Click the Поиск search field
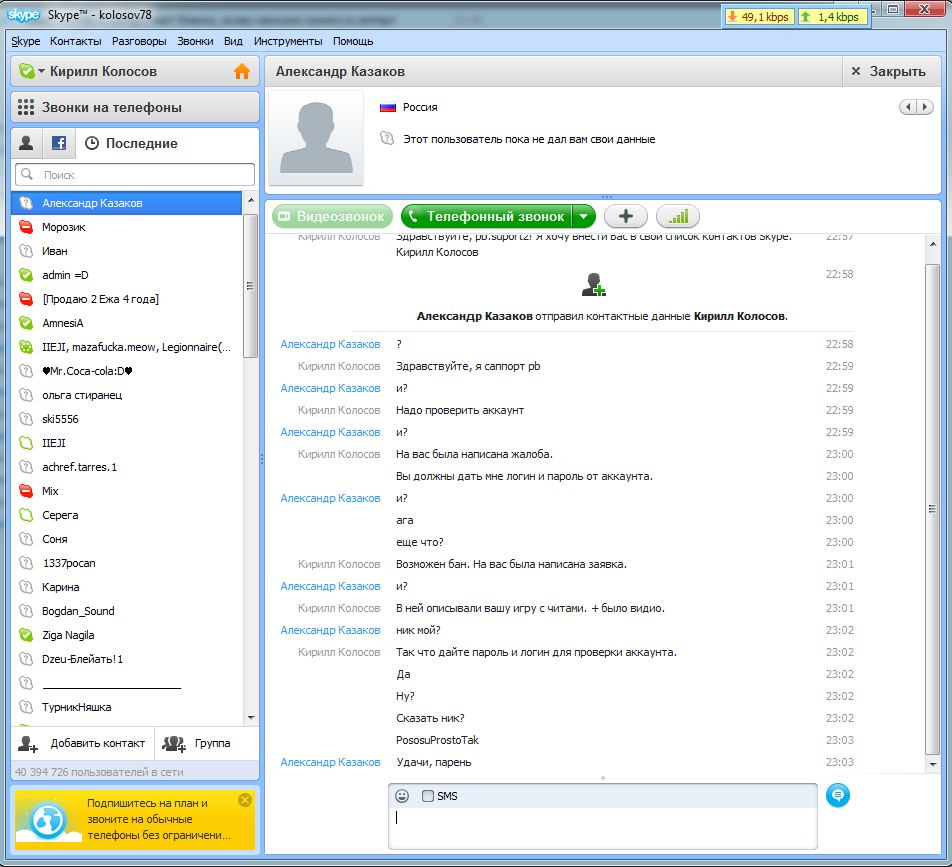Screen dimensions: 952x867 (x=135, y=175)
